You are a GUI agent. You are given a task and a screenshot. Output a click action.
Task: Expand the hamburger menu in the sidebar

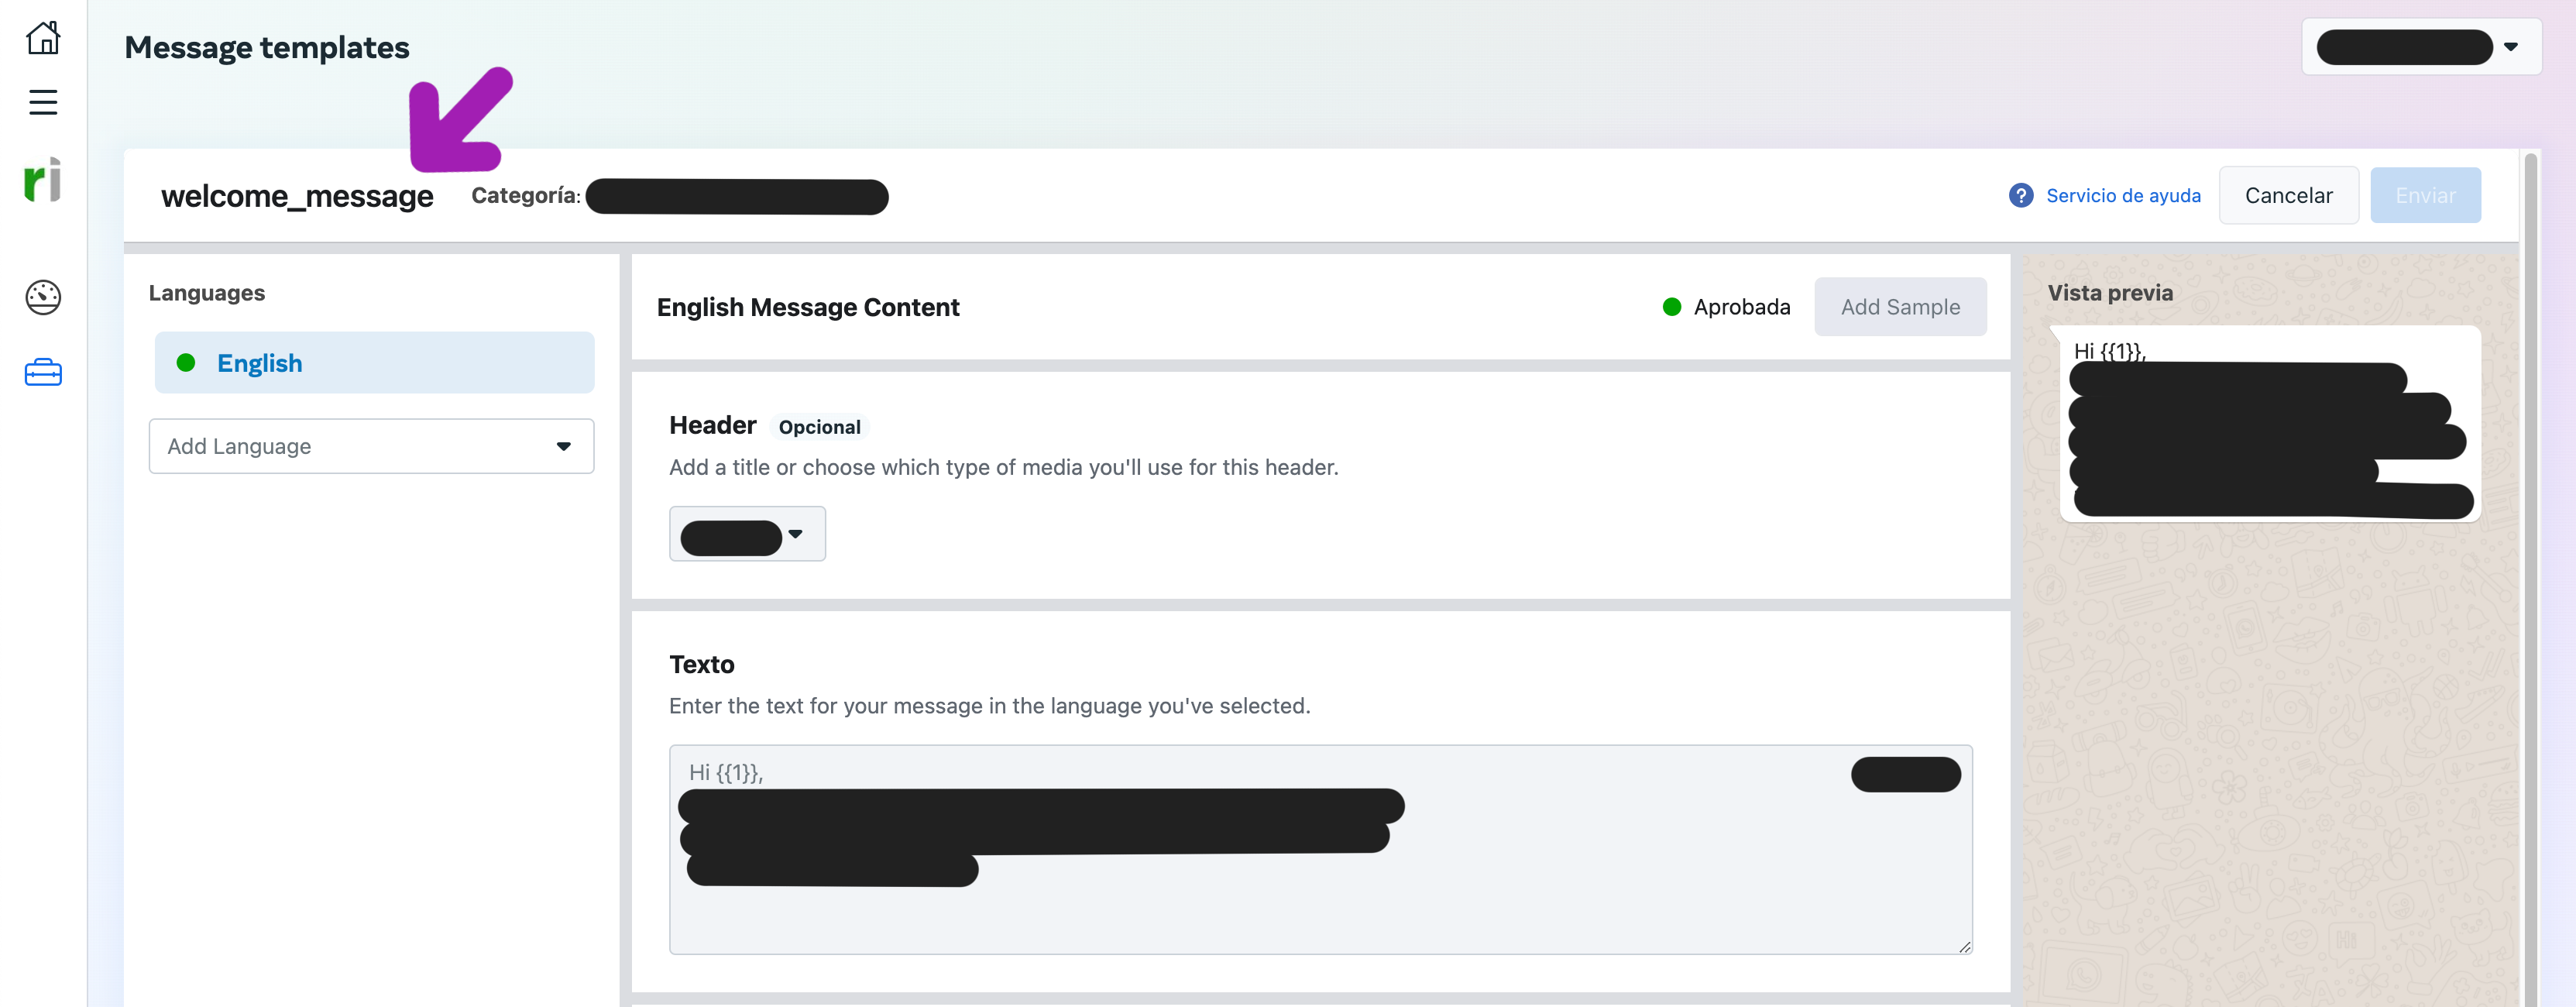[43, 102]
